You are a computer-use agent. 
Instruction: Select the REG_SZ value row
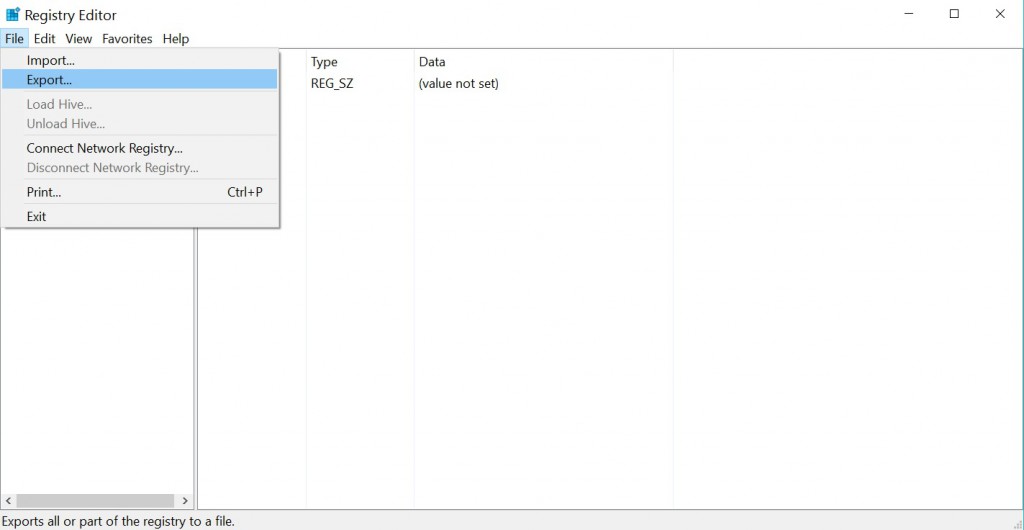click(333, 84)
